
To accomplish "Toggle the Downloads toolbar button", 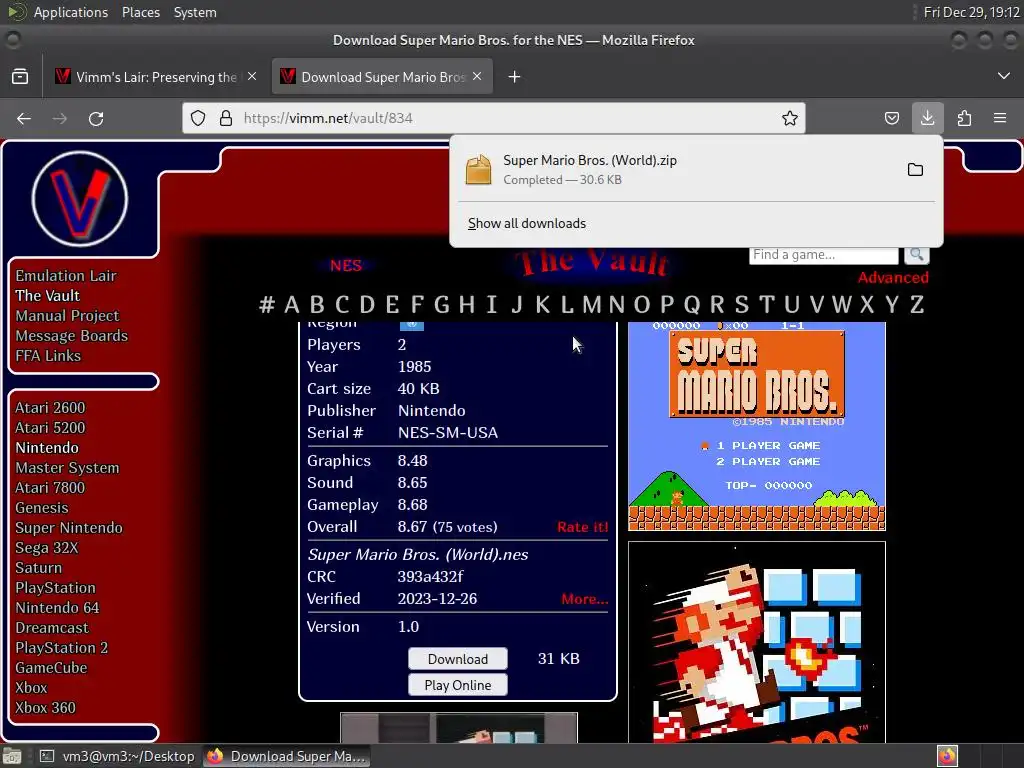I will [927, 118].
